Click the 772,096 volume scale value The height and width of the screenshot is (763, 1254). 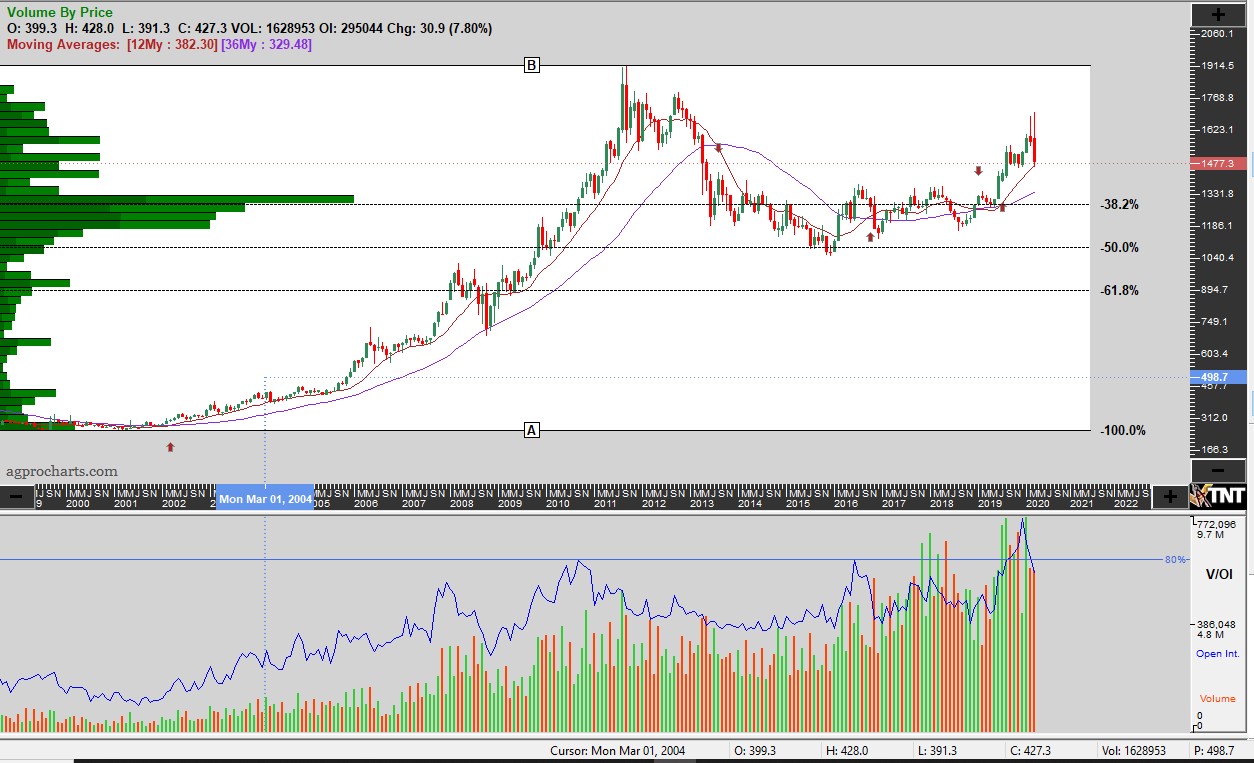click(x=1217, y=524)
